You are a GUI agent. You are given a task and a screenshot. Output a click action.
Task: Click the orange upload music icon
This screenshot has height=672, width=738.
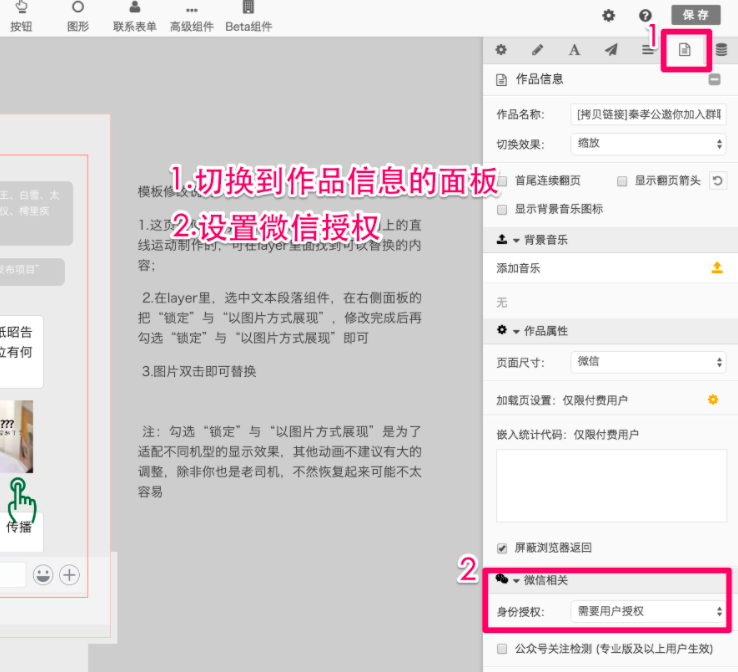tap(716, 268)
